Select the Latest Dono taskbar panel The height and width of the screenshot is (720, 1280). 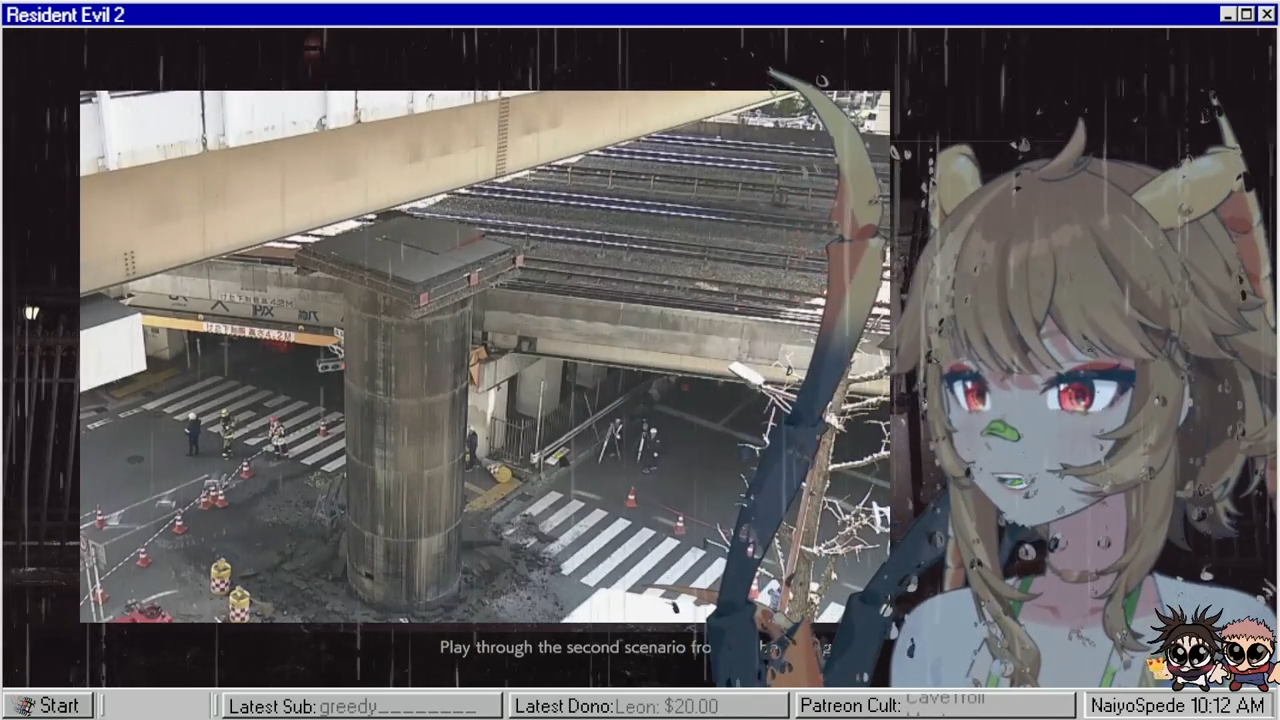click(x=648, y=706)
